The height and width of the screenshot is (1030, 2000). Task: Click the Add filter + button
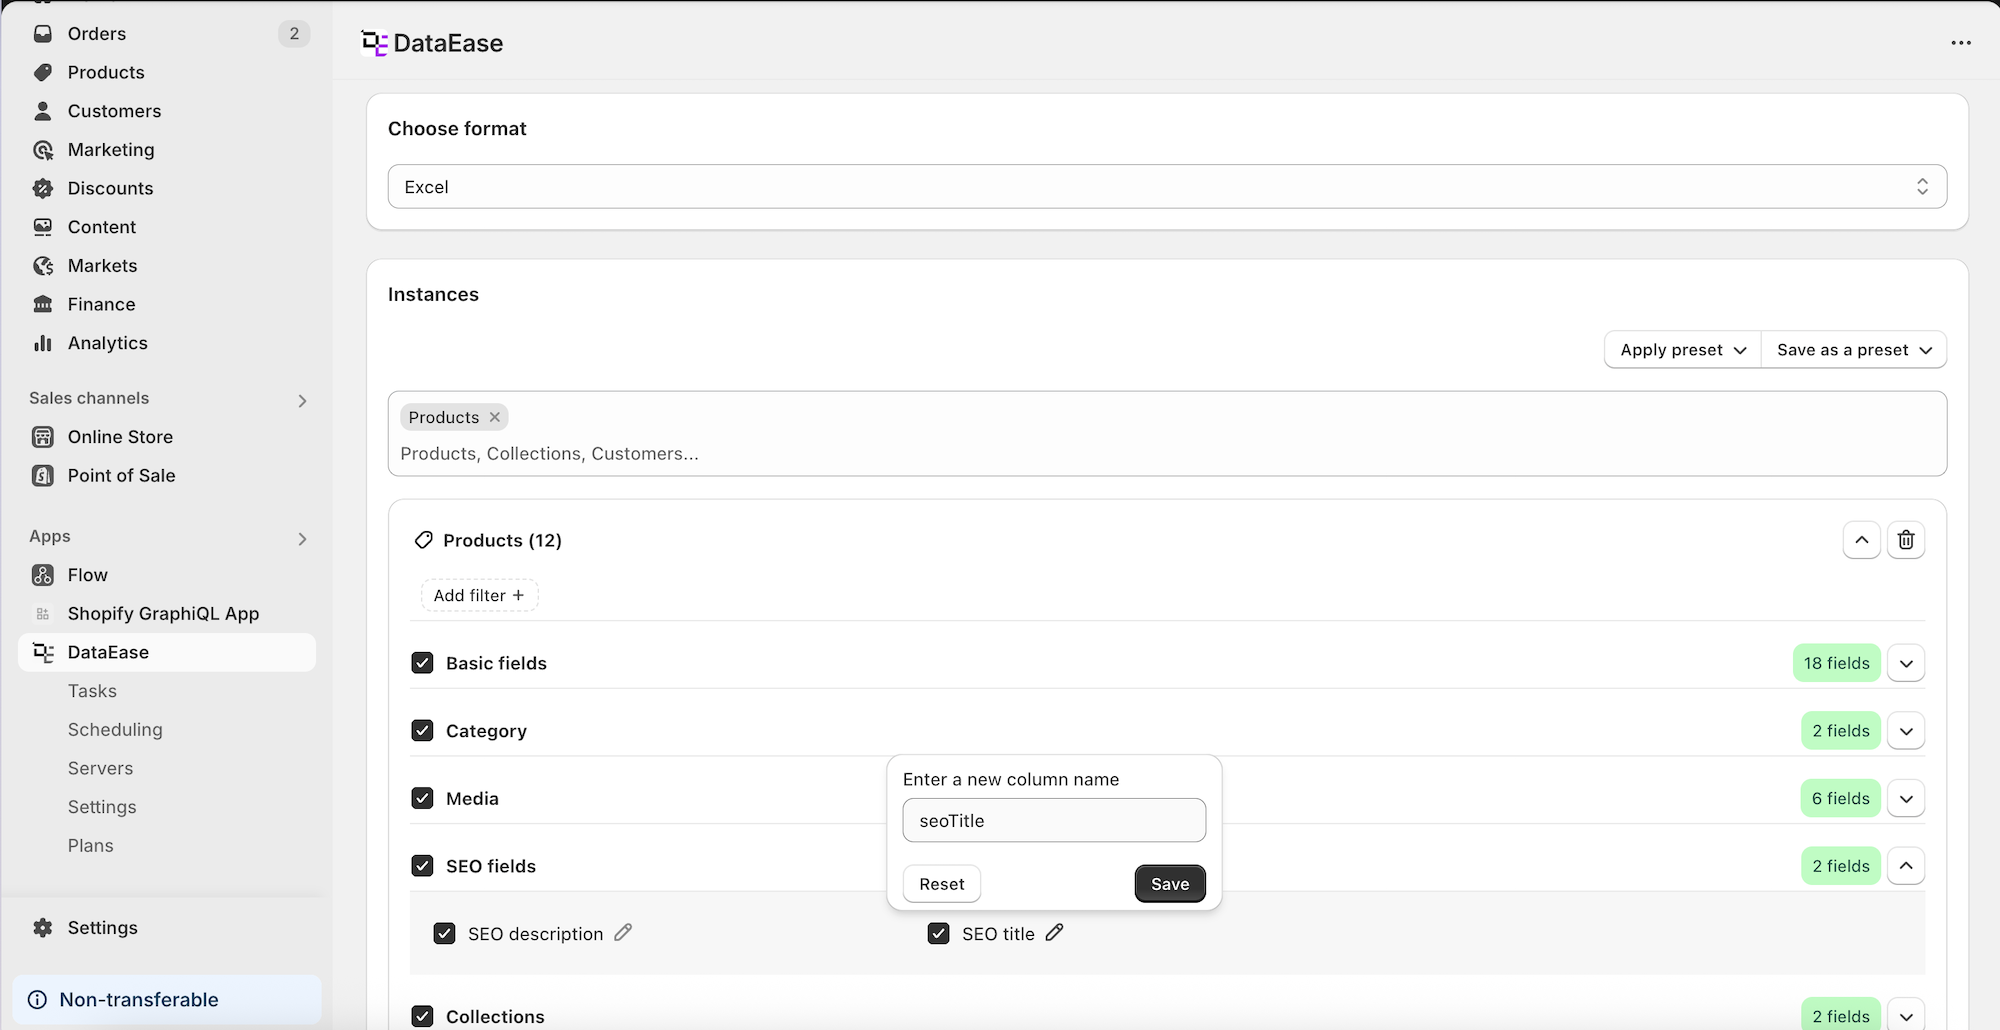[x=479, y=595]
